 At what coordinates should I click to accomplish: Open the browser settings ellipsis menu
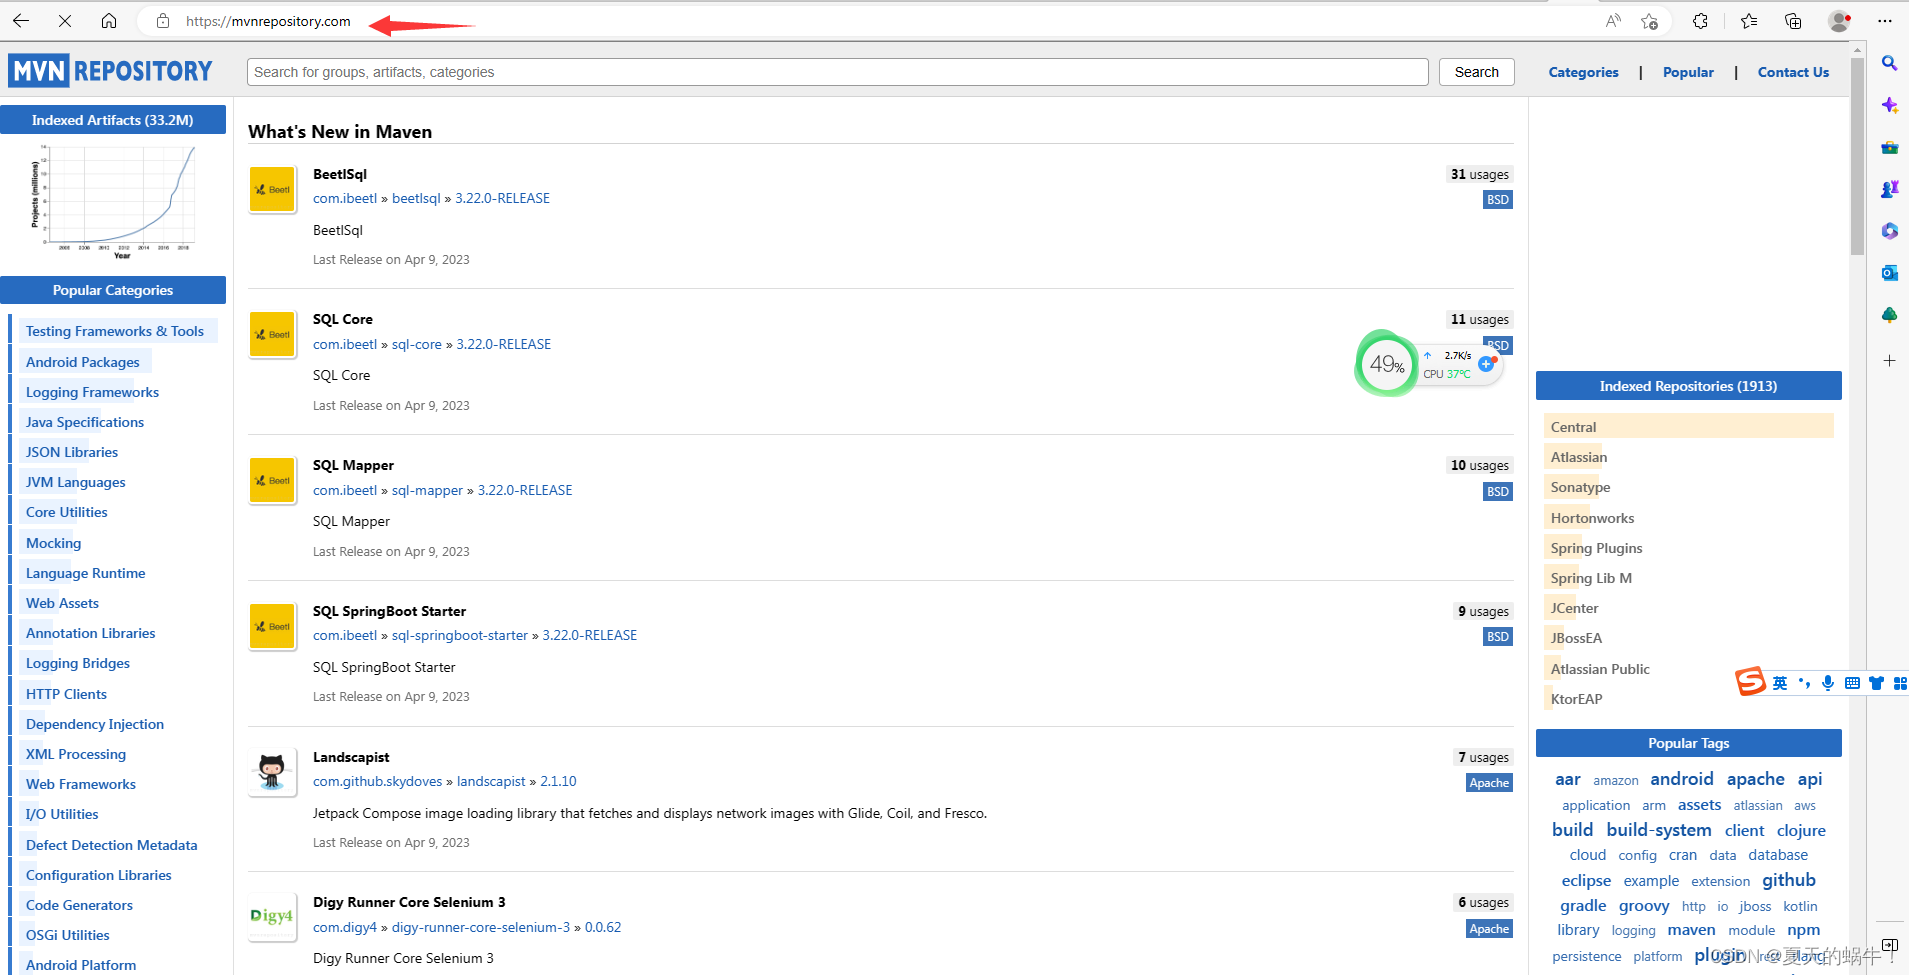coord(1885,21)
